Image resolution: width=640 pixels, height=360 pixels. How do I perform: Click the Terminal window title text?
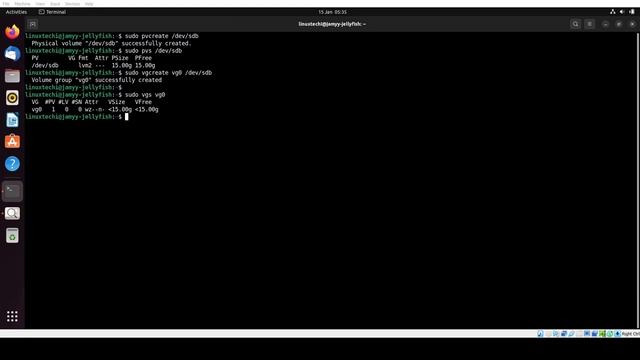tap(332, 24)
